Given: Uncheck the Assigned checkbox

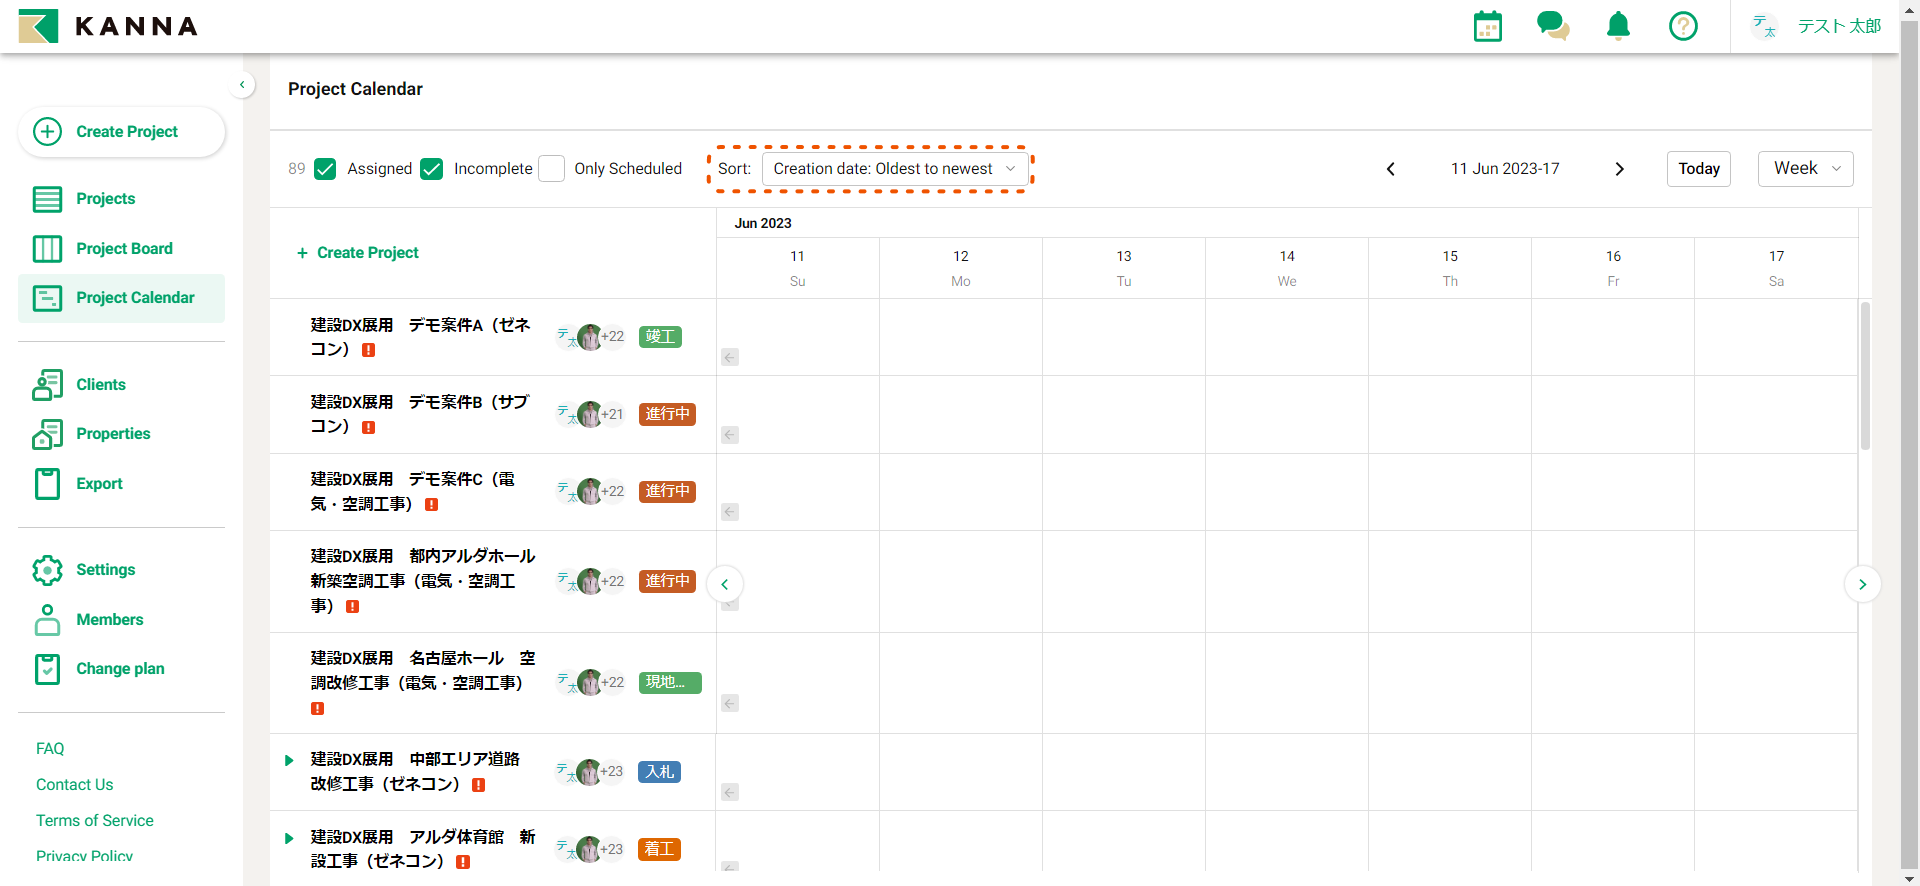Looking at the screenshot, I should click(x=325, y=169).
